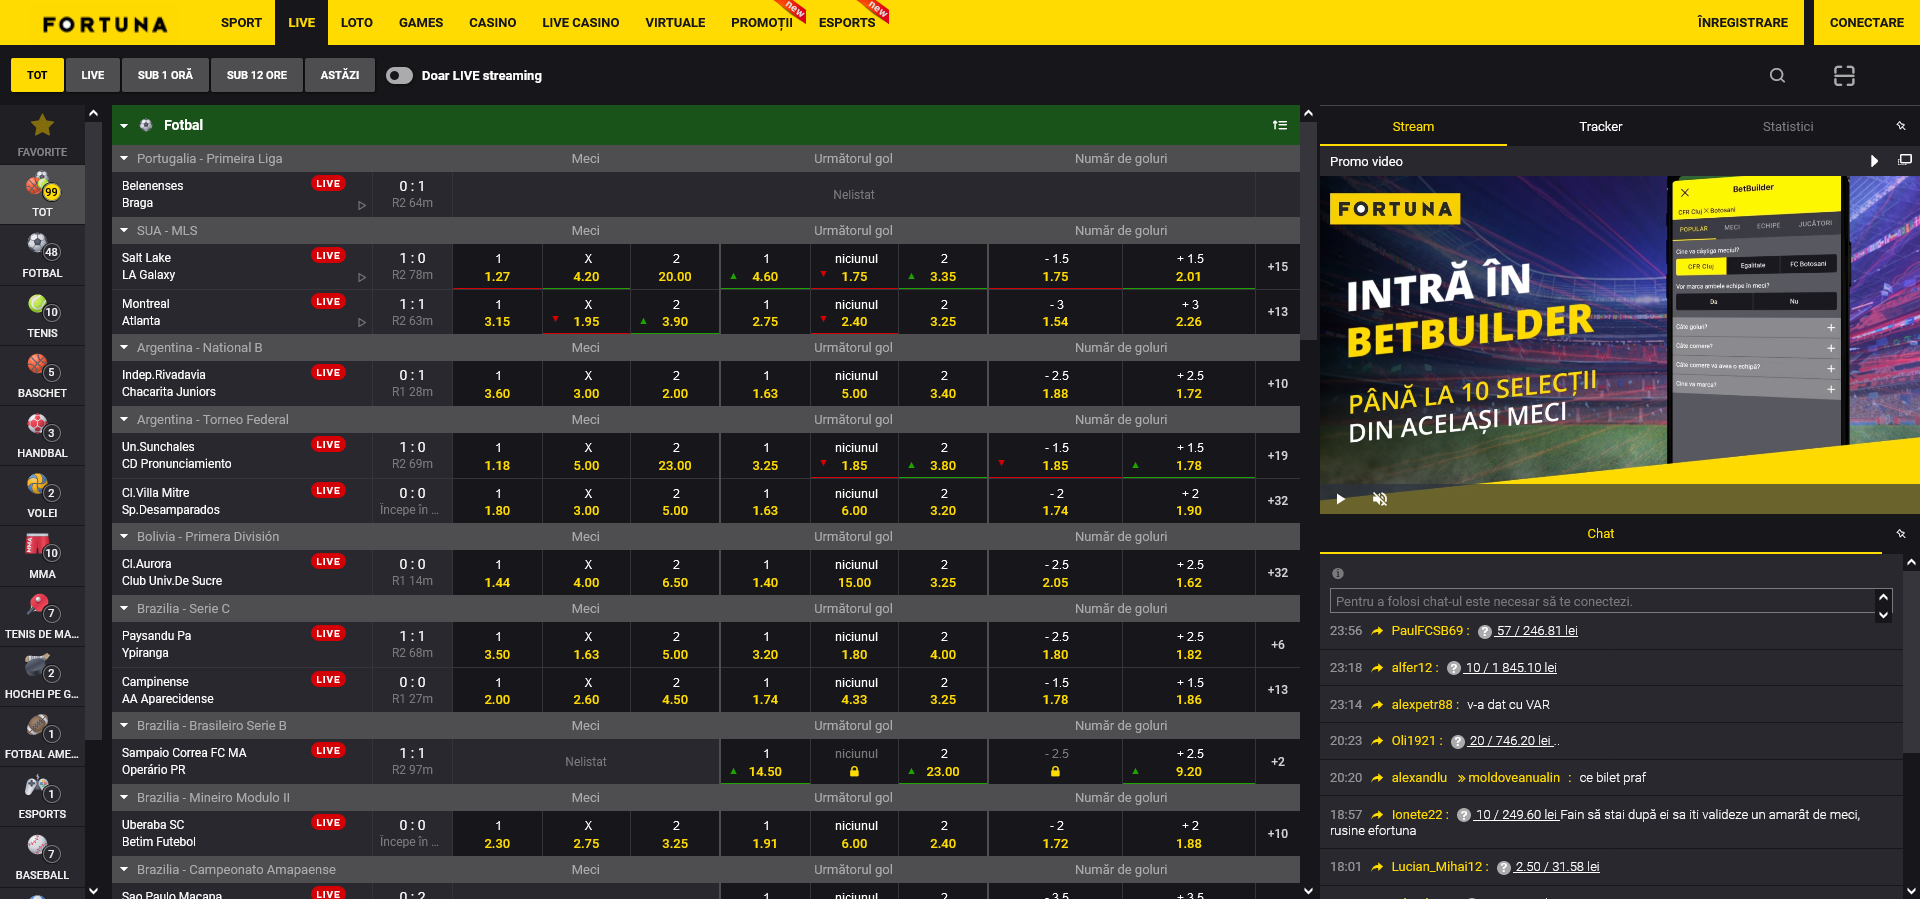Select ASTĂZI filter
1920x899 pixels.
(340, 75)
